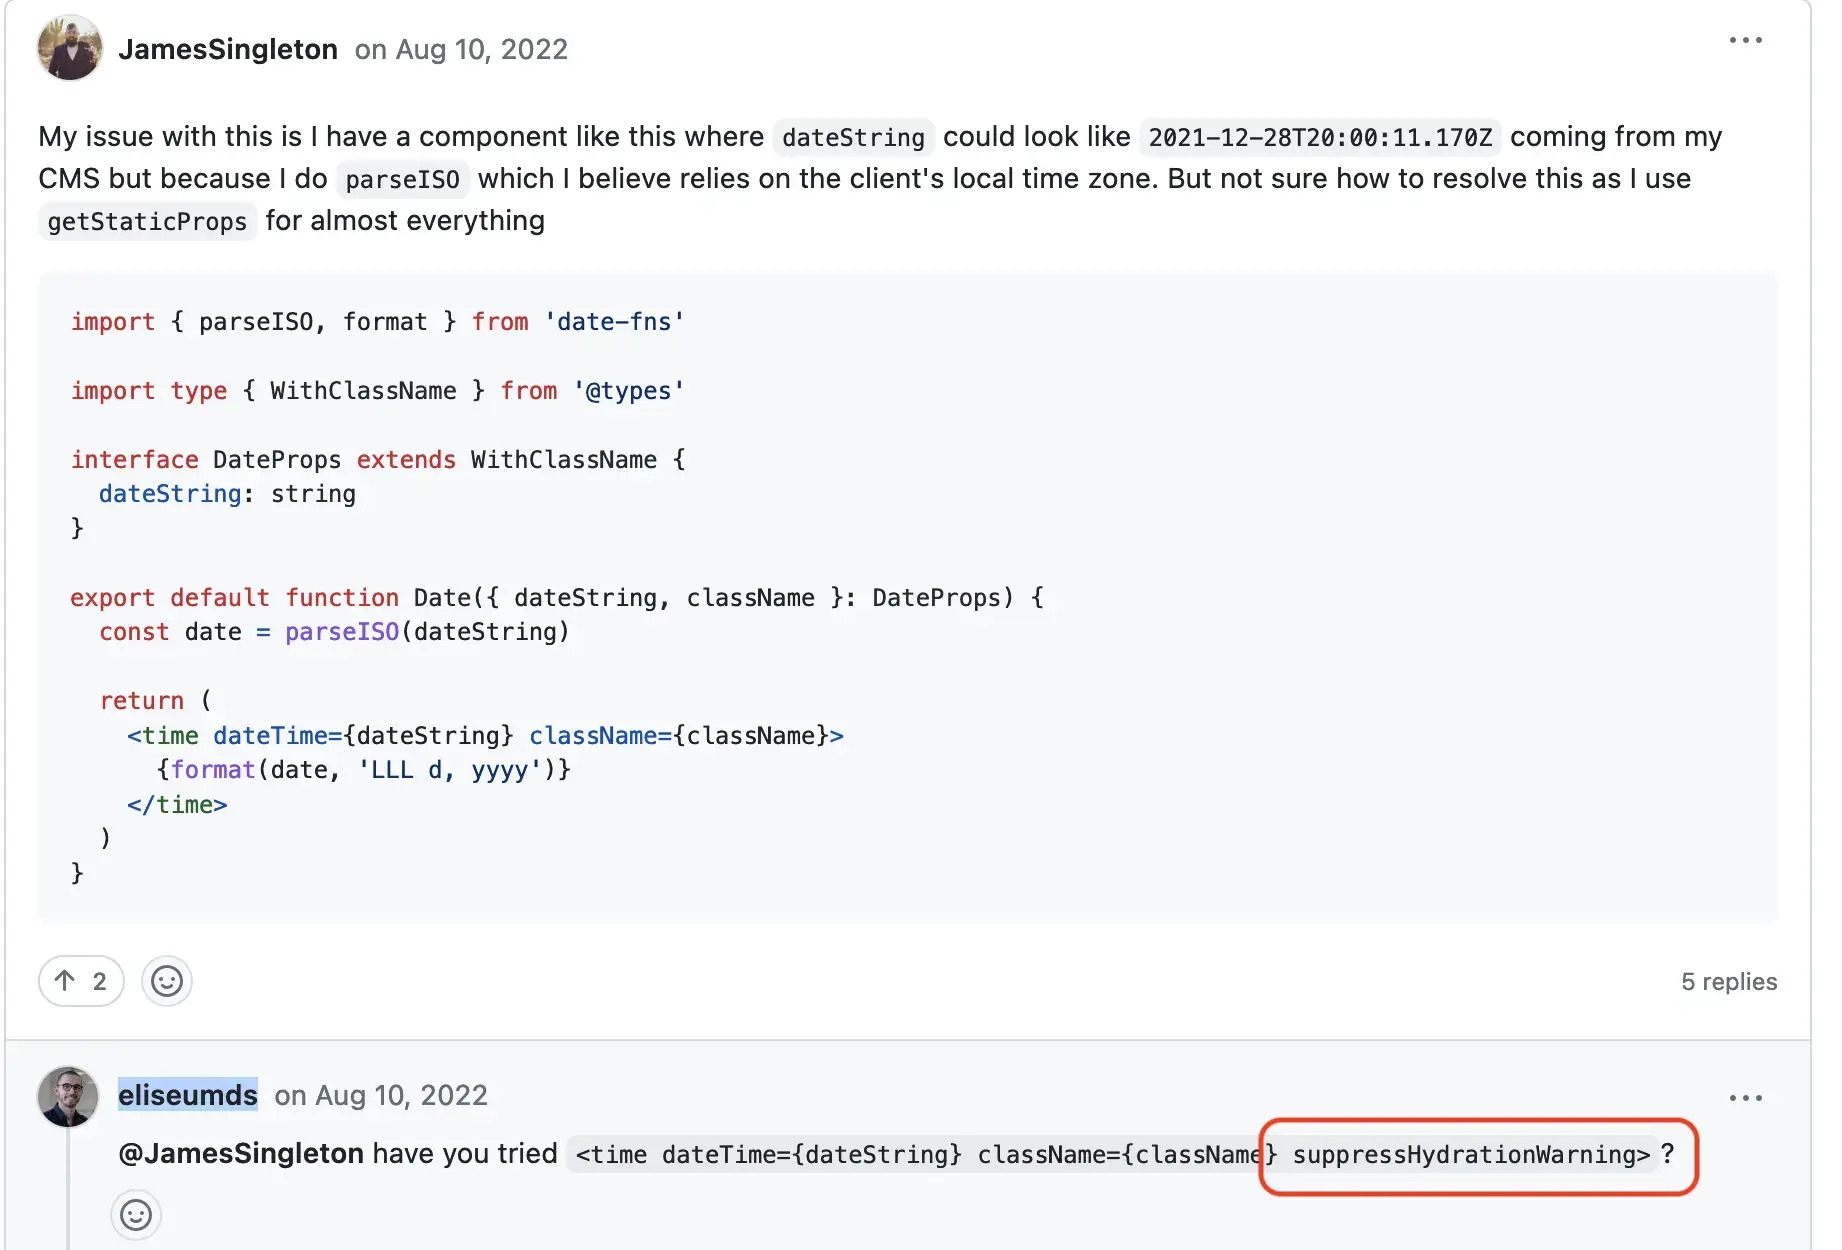Click the export default function Date line
Viewport: 1842px width, 1250px height.
coord(556,598)
